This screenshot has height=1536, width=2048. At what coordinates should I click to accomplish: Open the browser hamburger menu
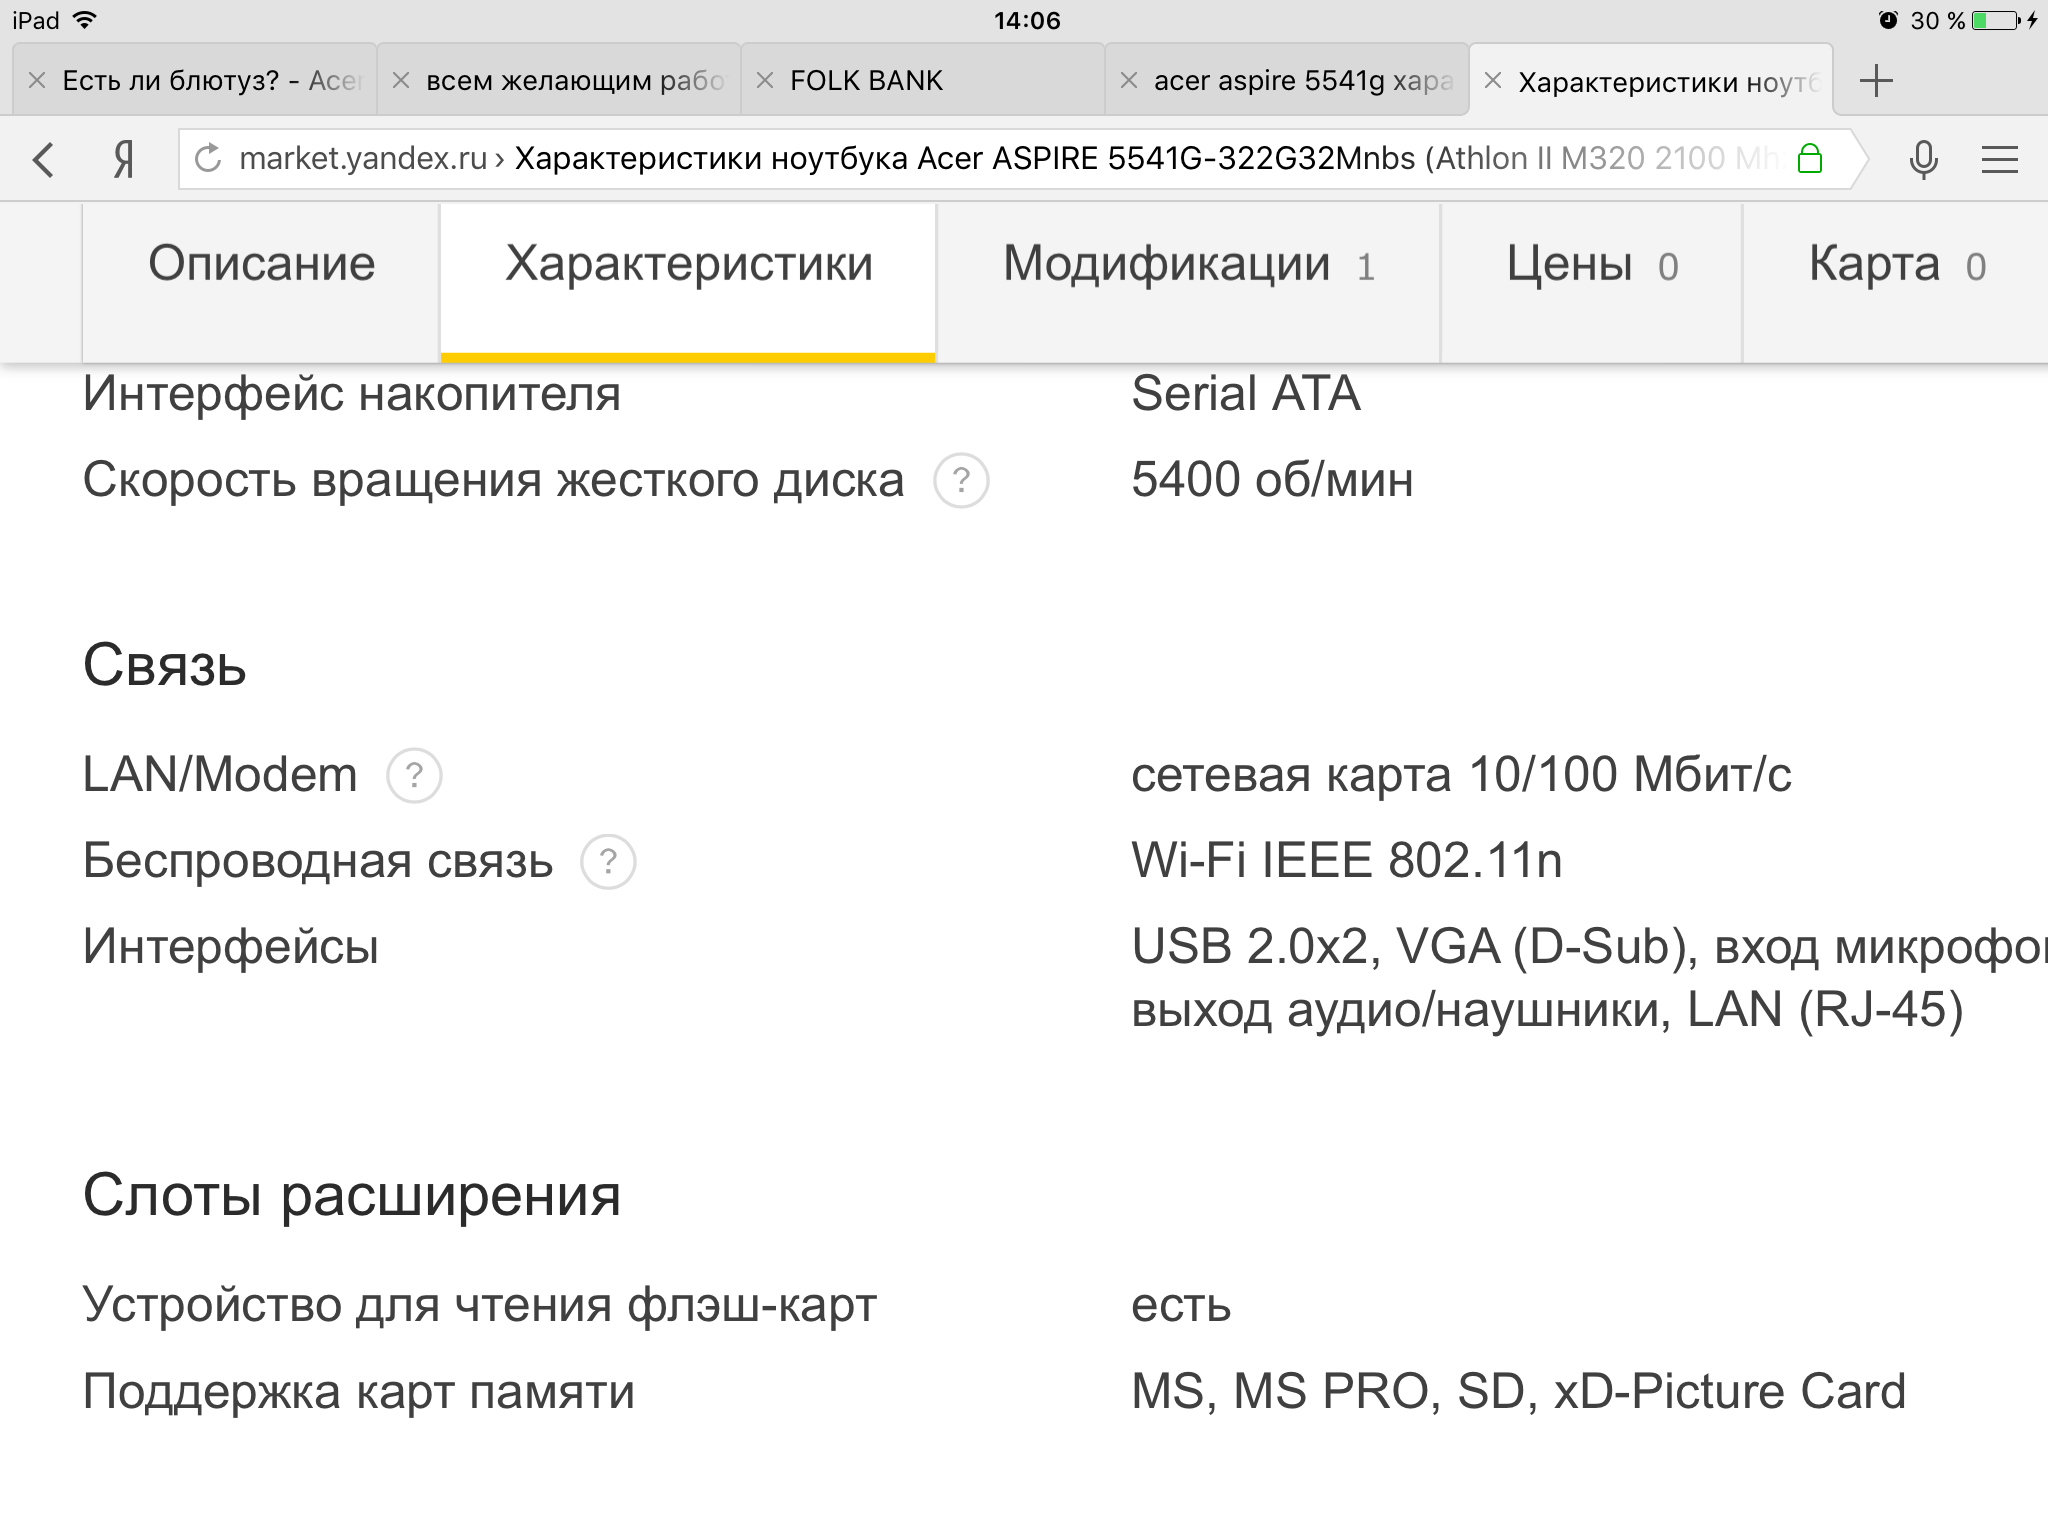coord(2000,159)
